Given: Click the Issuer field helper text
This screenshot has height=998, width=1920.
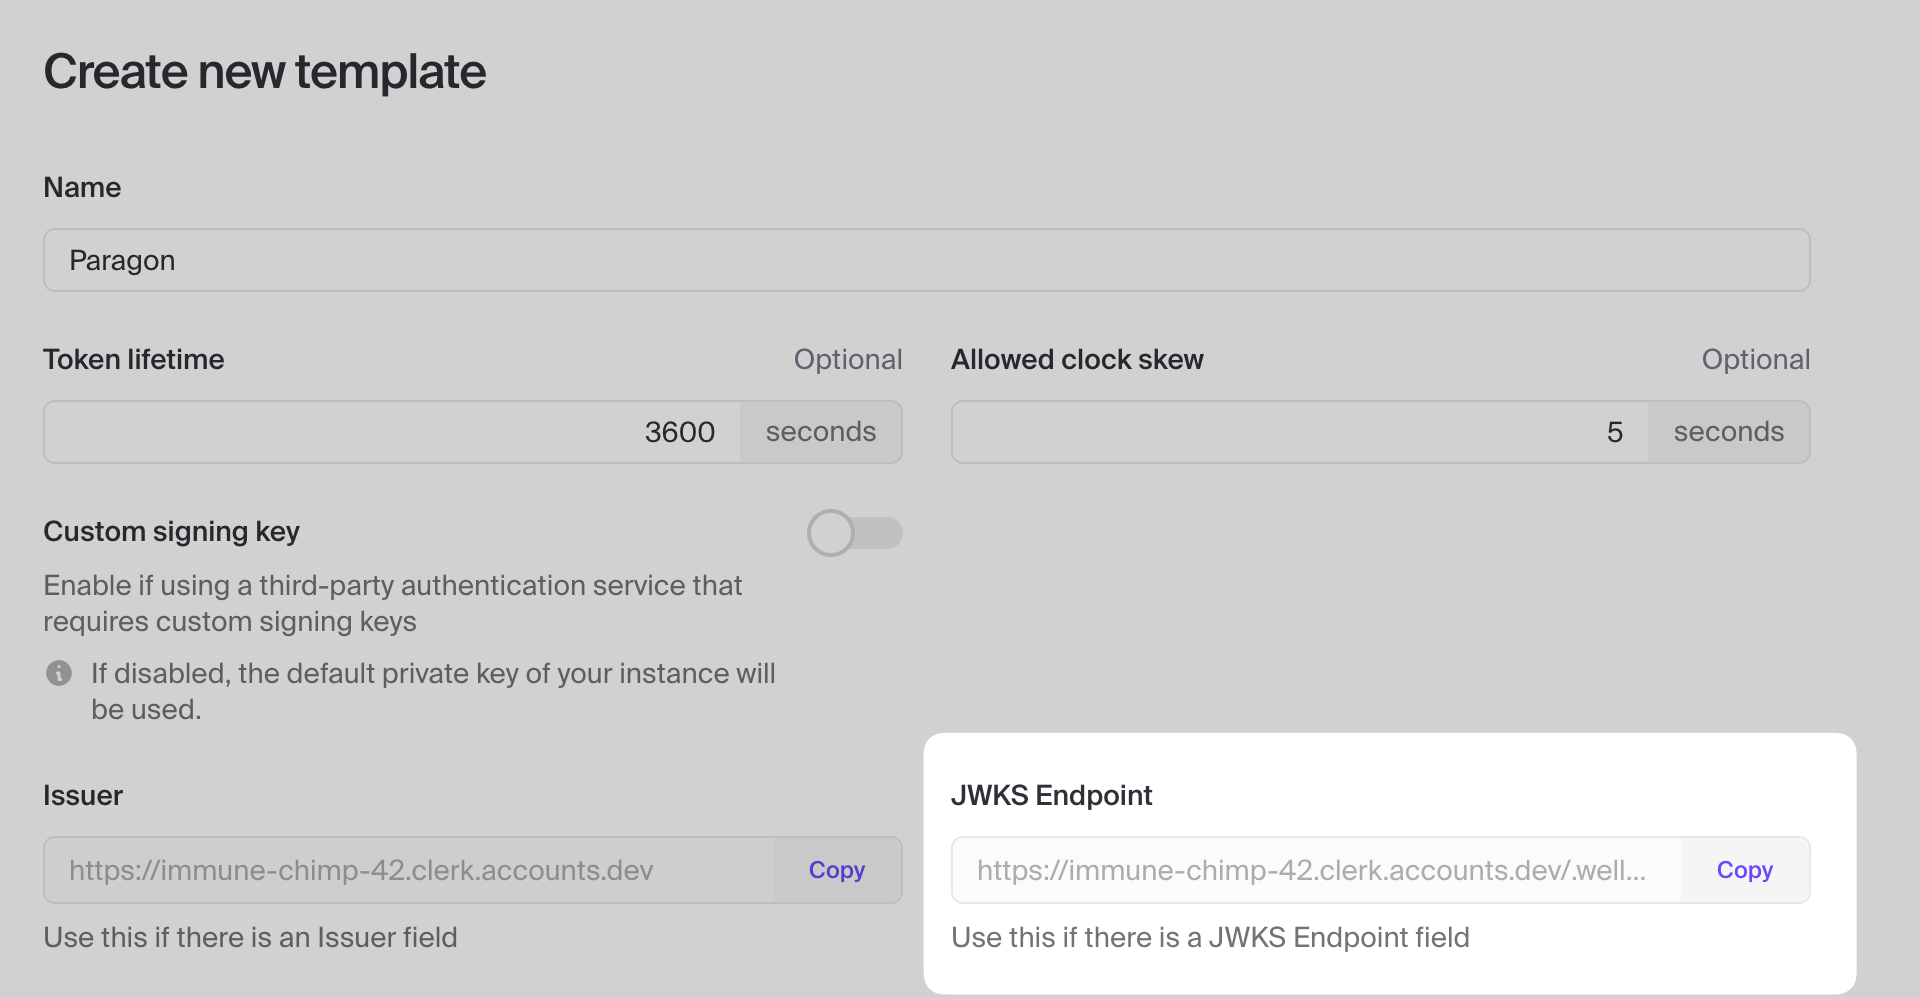Looking at the screenshot, I should [250, 937].
